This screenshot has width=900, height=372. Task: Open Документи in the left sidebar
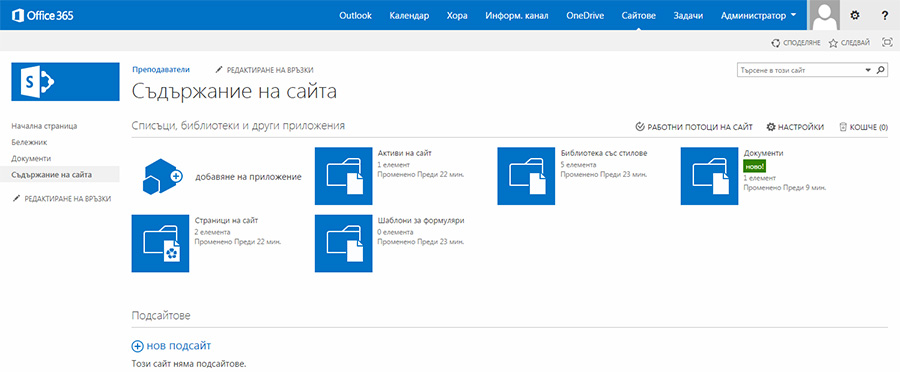(31, 158)
